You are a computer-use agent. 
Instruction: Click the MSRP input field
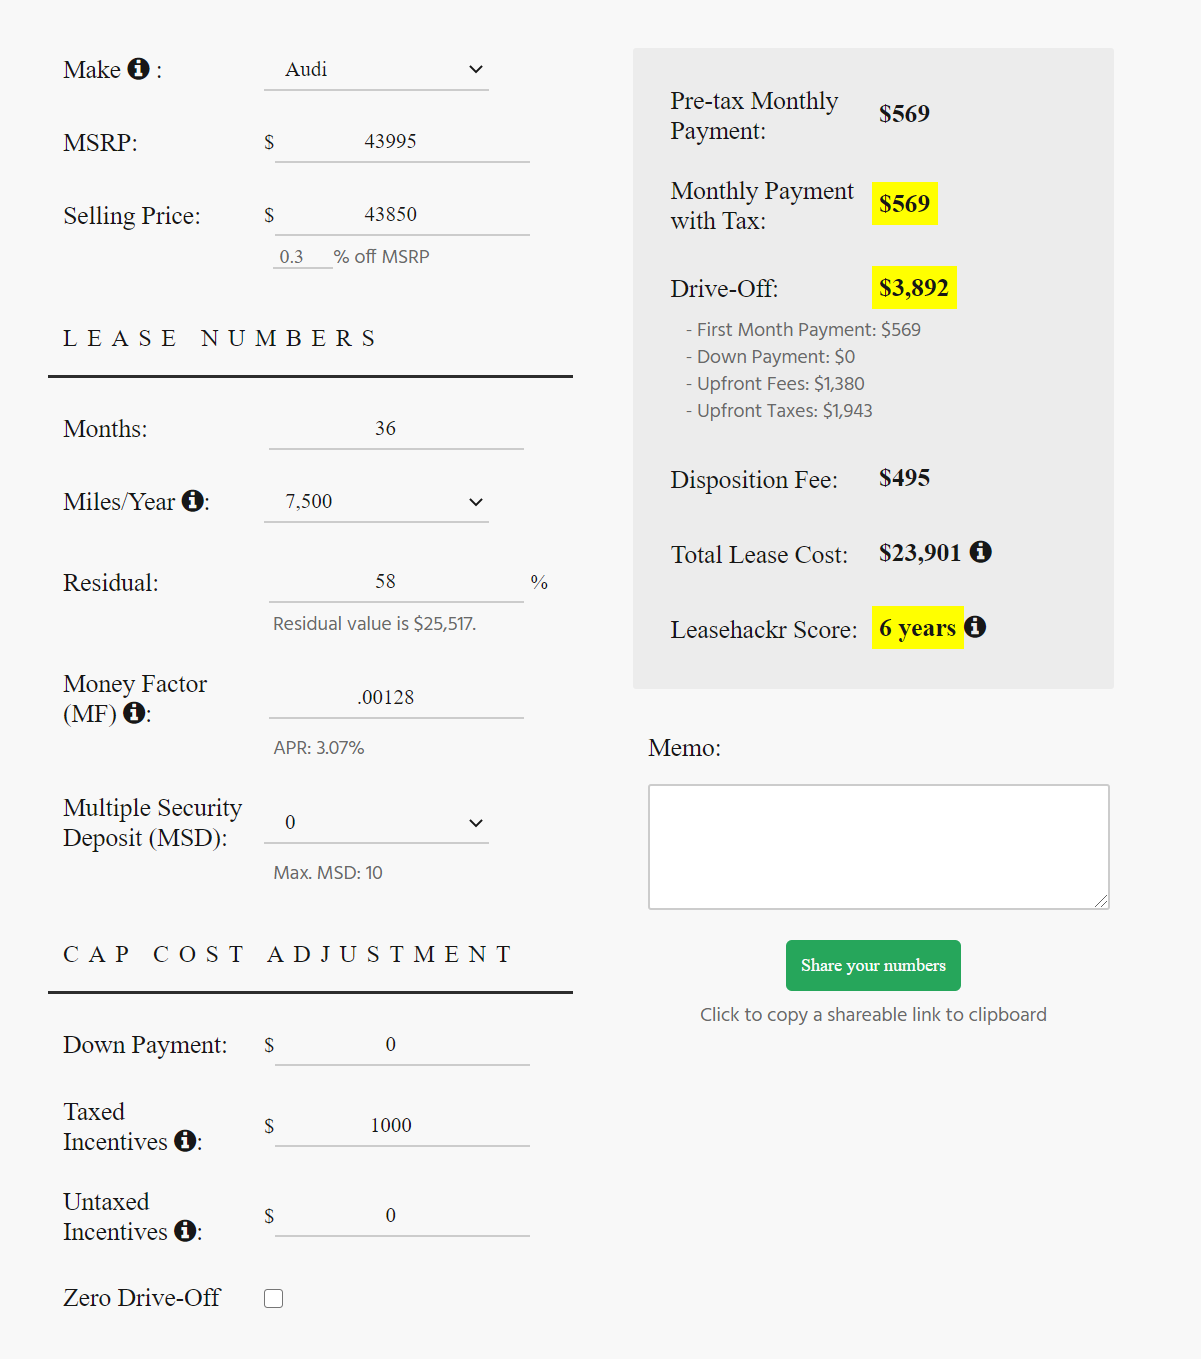(402, 141)
